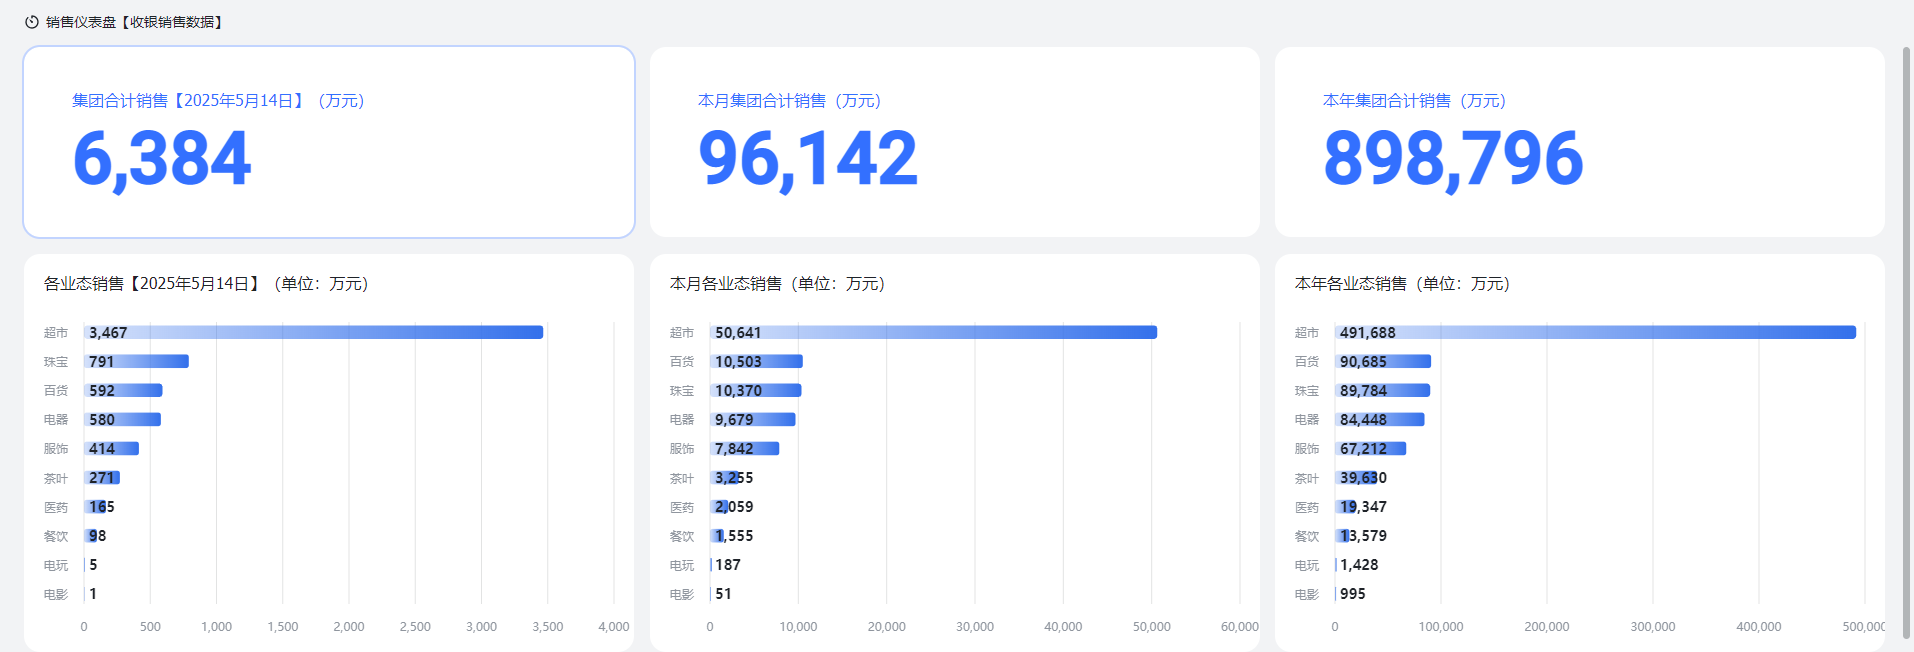Click the 超市 bar showing 491,688

pos(1595,332)
